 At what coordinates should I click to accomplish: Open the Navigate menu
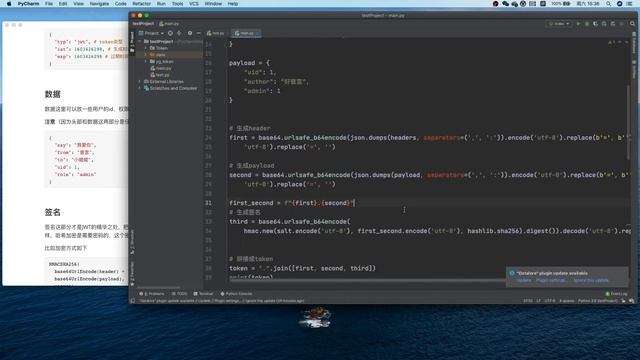tap(99, 4)
